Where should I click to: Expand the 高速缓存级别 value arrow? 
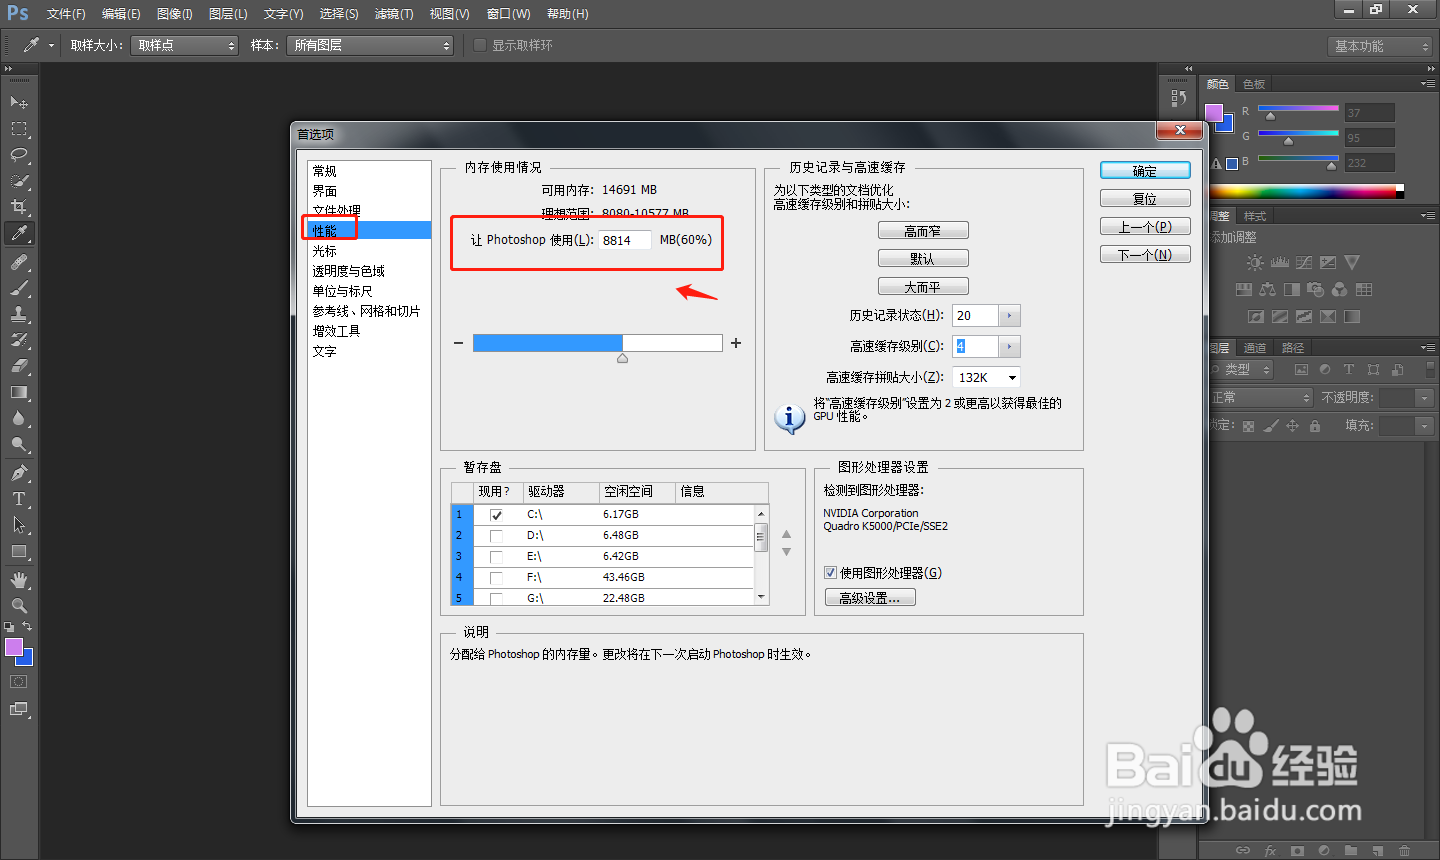point(1009,347)
